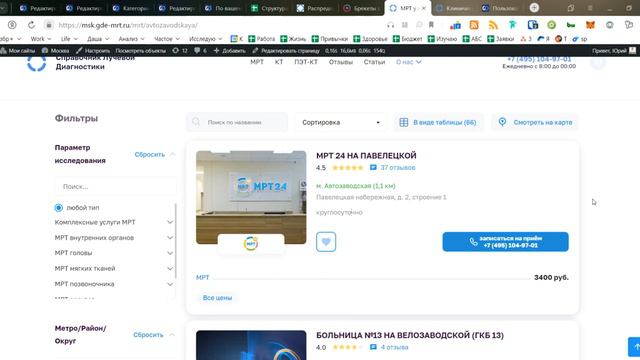Open the yellow RSS extension icon
The image size is (640, 360).
coord(493,25)
